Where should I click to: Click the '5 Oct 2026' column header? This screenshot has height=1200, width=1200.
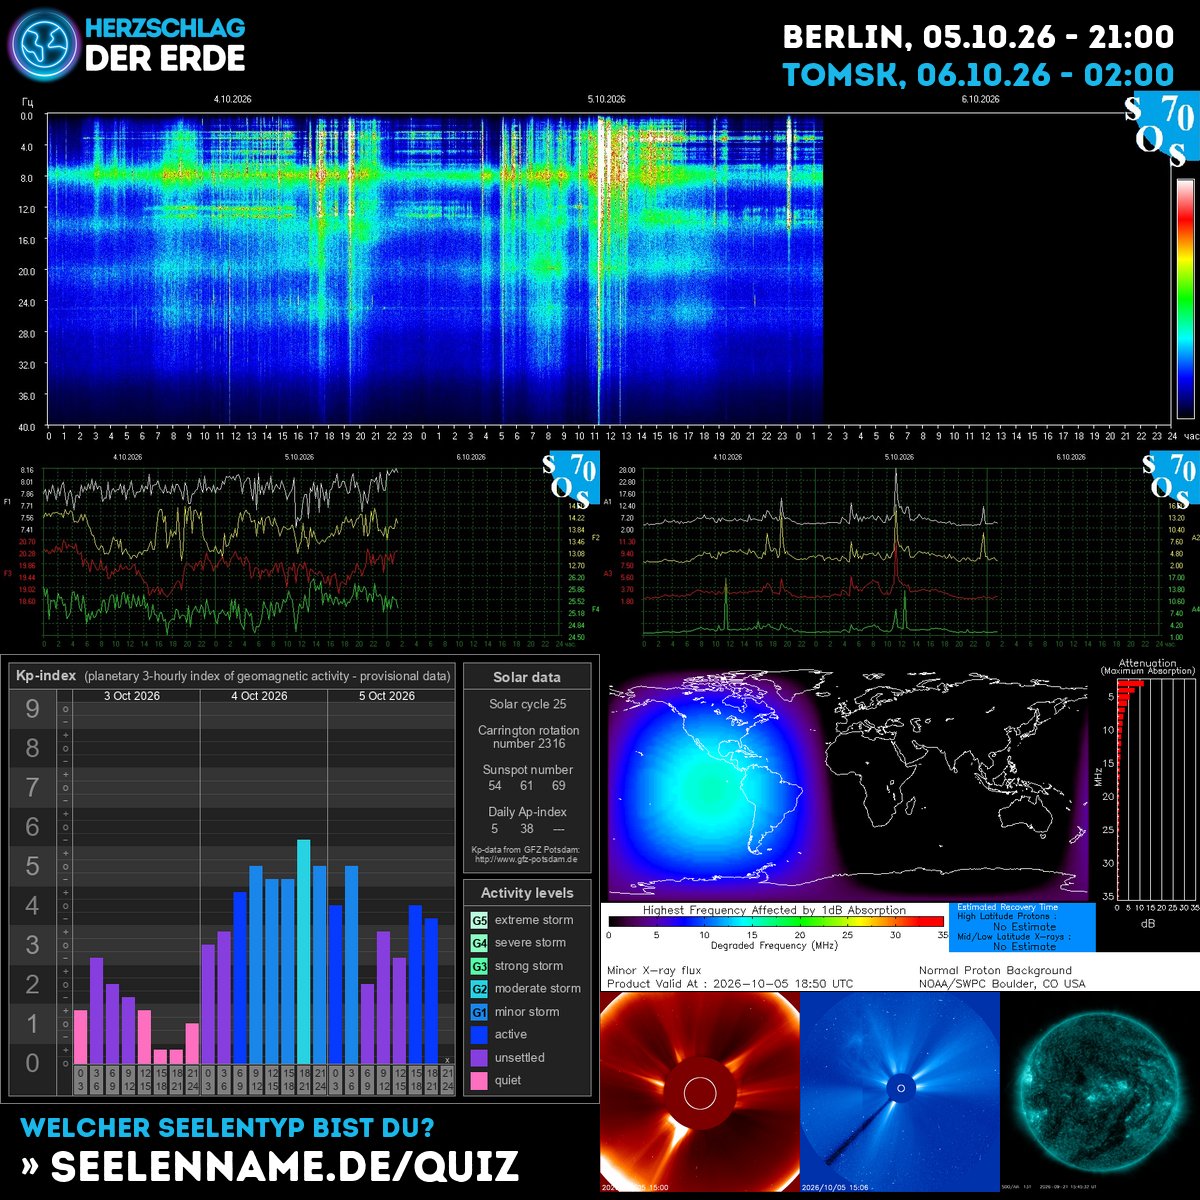click(x=387, y=696)
